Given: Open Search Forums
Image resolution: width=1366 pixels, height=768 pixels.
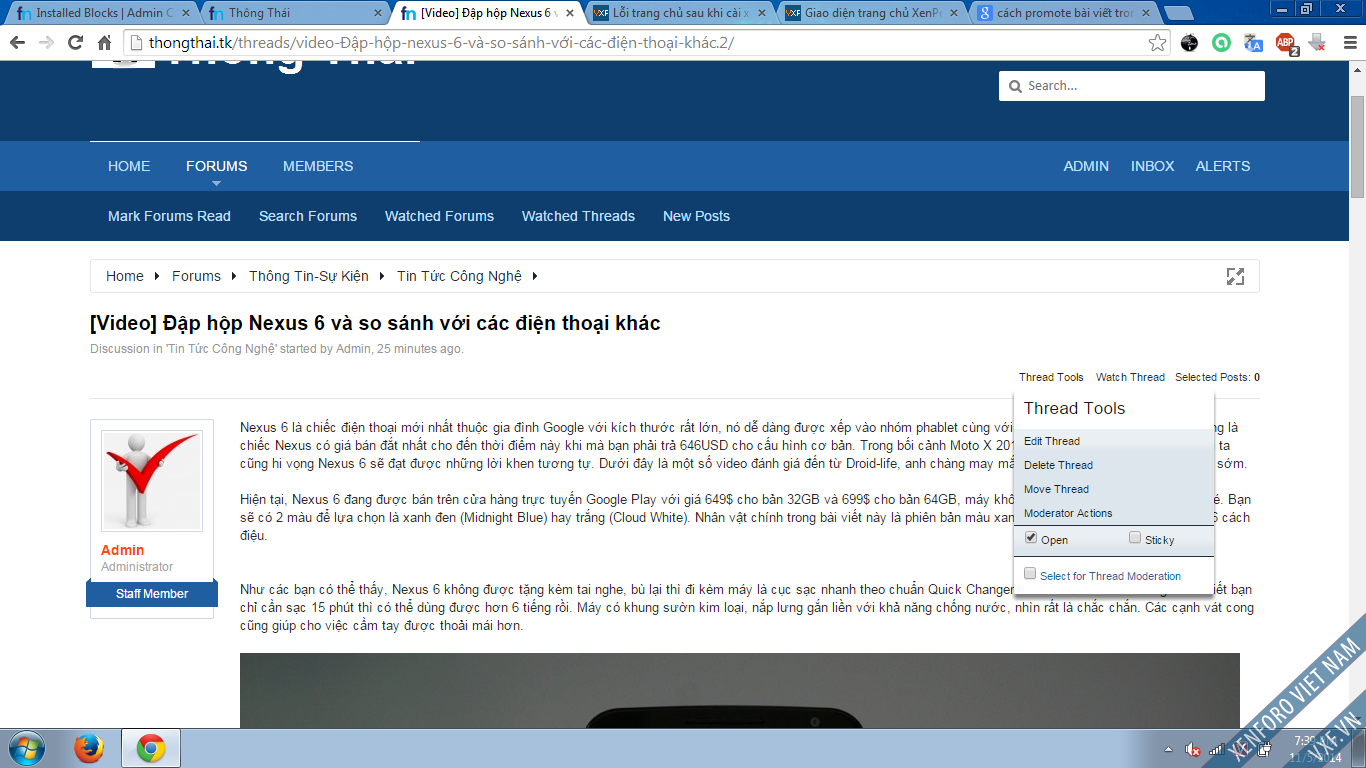Looking at the screenshot, I should tap(308, 216).
